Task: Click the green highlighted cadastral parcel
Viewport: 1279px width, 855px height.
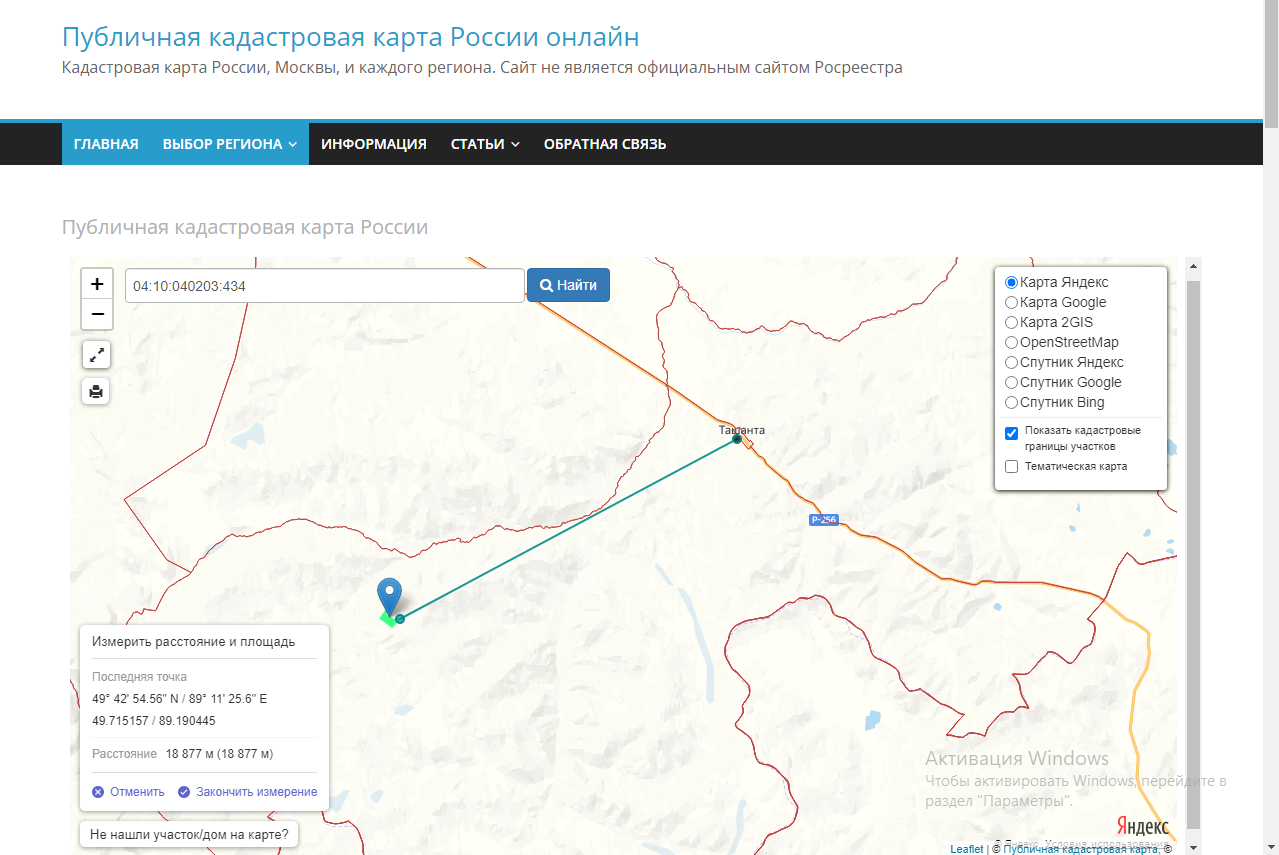Action: [x=387, y=619]
